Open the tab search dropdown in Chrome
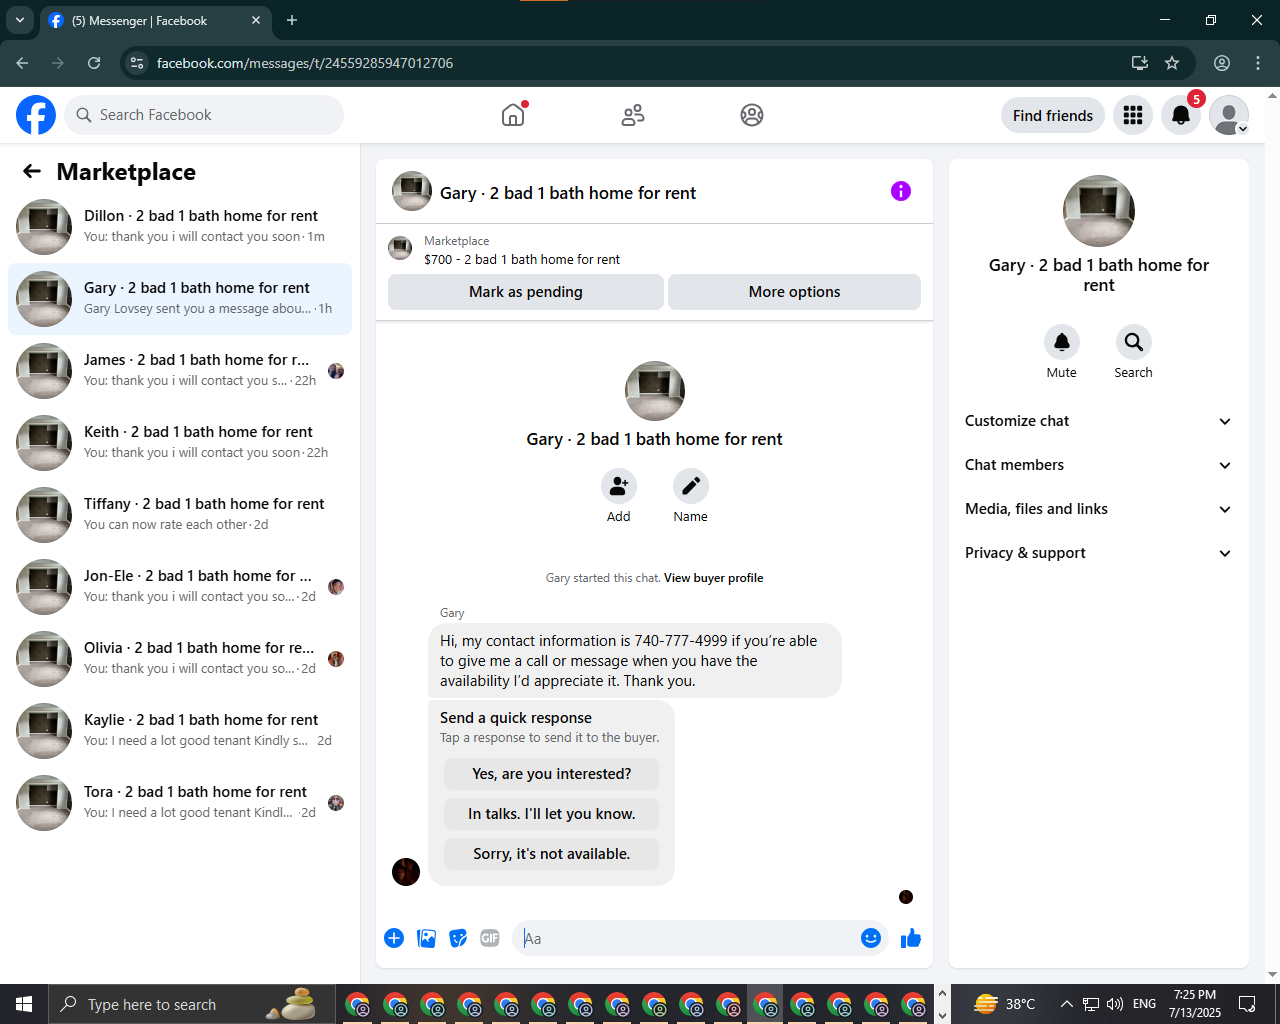The image size is (1280, 1024). click(x=20, y=20)
